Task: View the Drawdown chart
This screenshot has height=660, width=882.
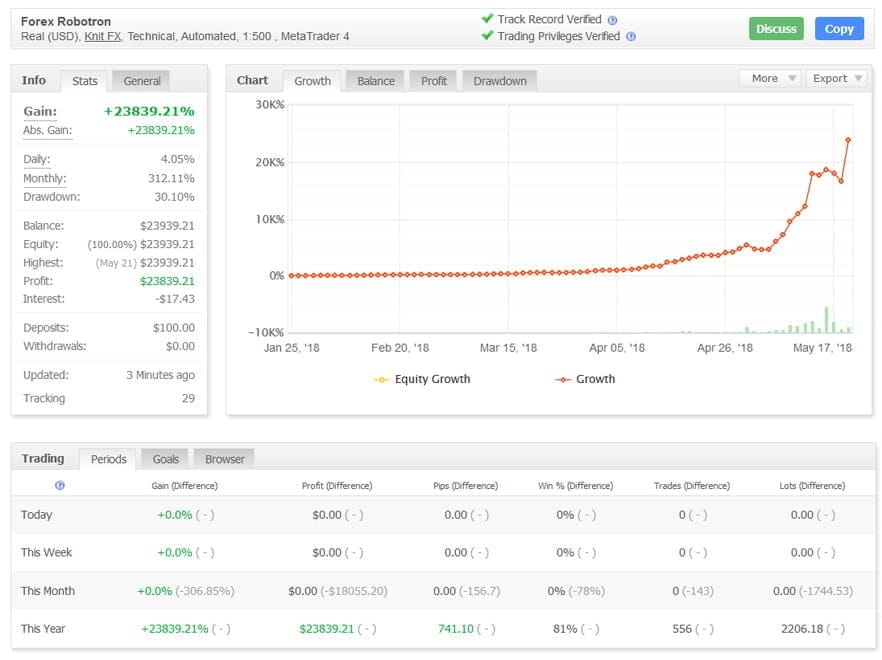Action: click(x=500, y=81)
